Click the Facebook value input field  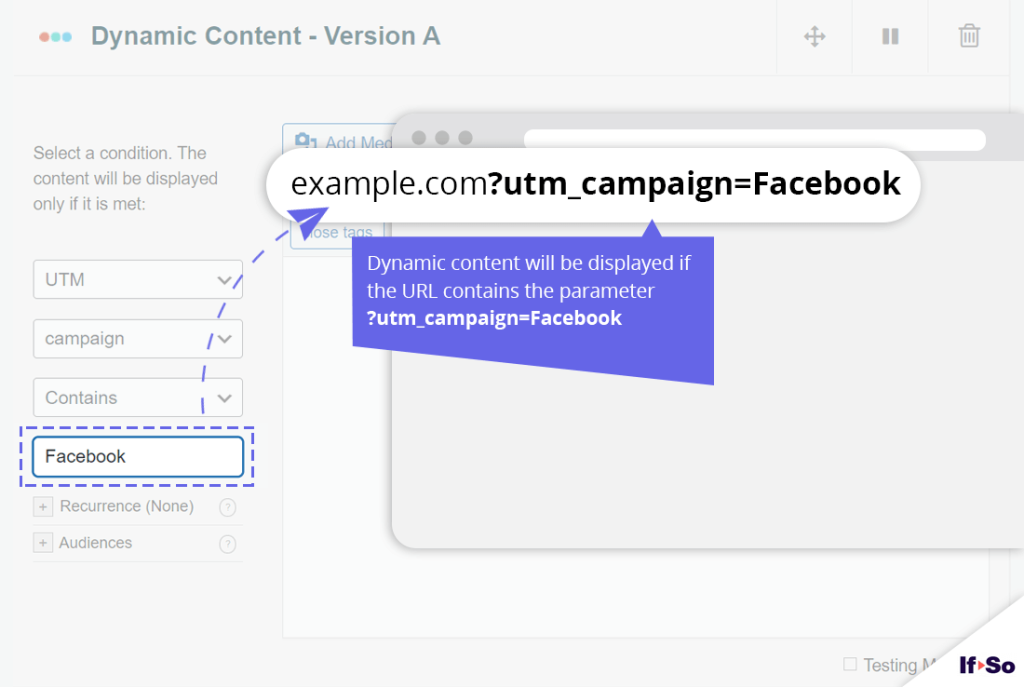click(138, 456)
